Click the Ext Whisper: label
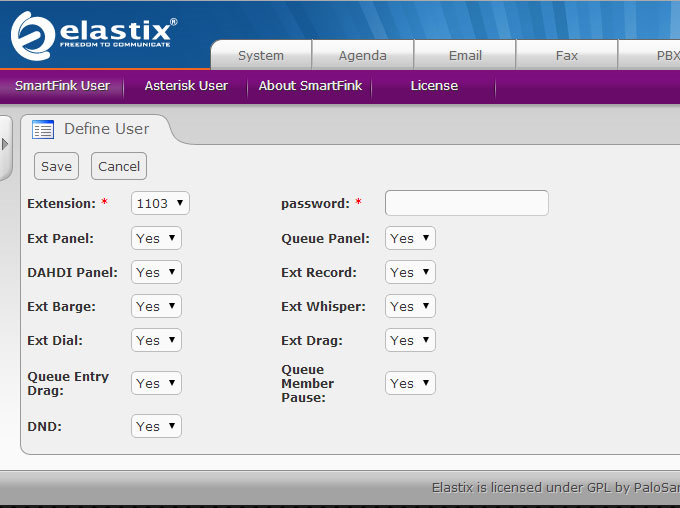The width and height of the screenshot is (680, 508). point(324,307)
